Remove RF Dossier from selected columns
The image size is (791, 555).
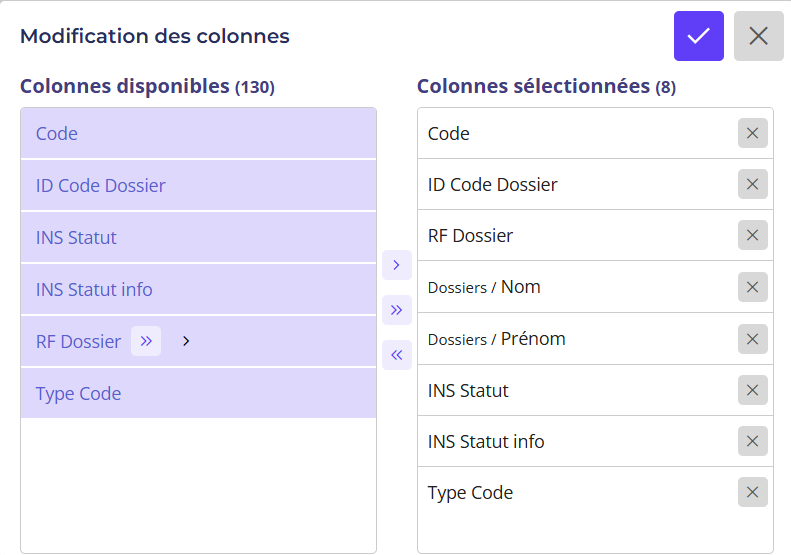coord(752,236)
